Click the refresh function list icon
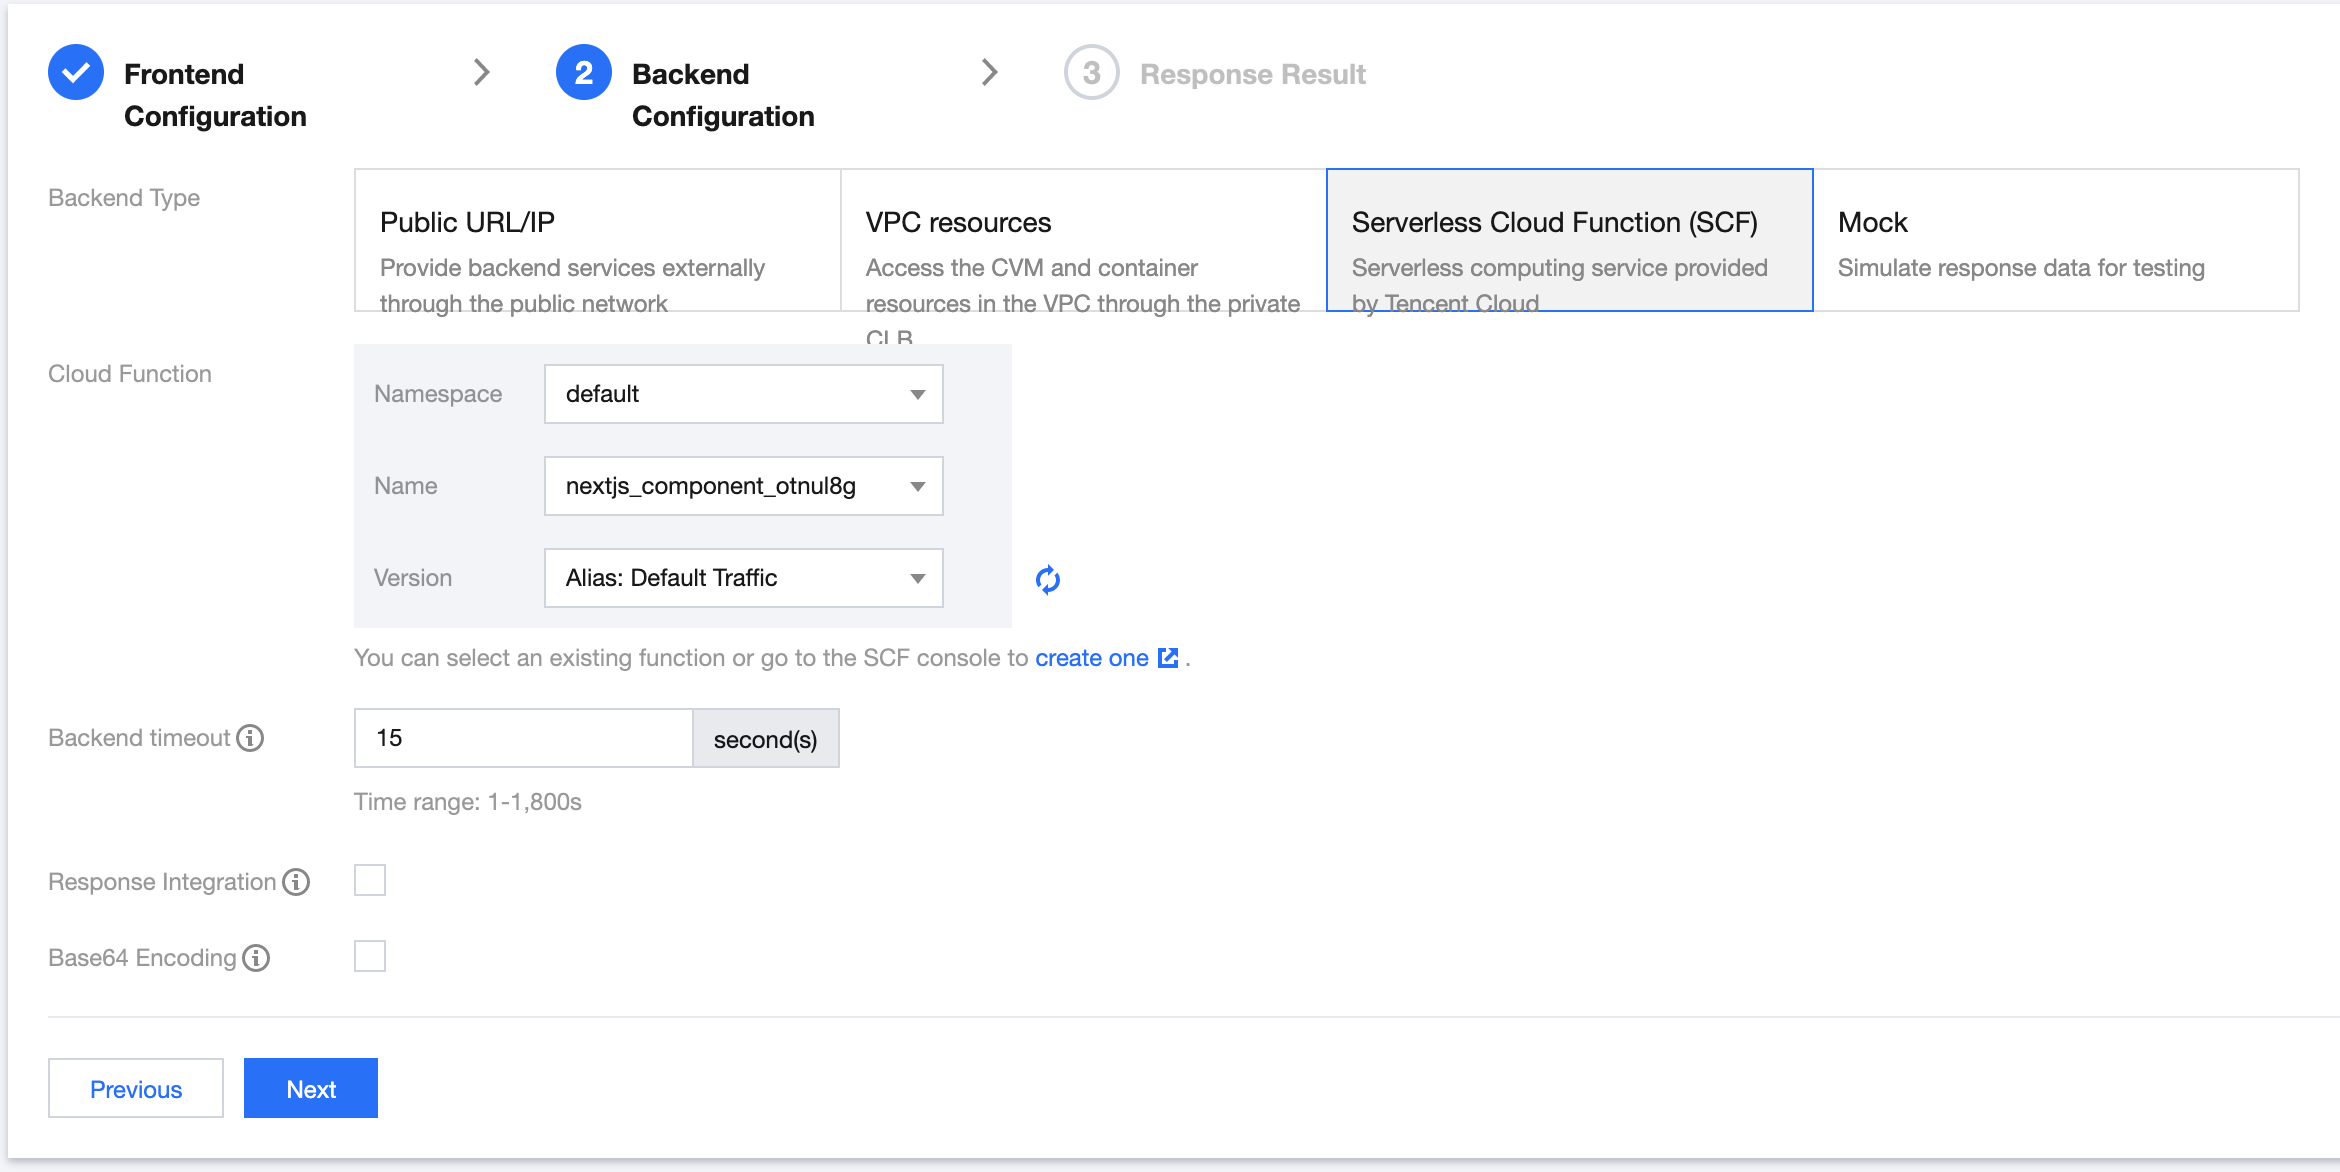The width and height of the screenshot is (2340, 1172). [x=1047, y=579]
